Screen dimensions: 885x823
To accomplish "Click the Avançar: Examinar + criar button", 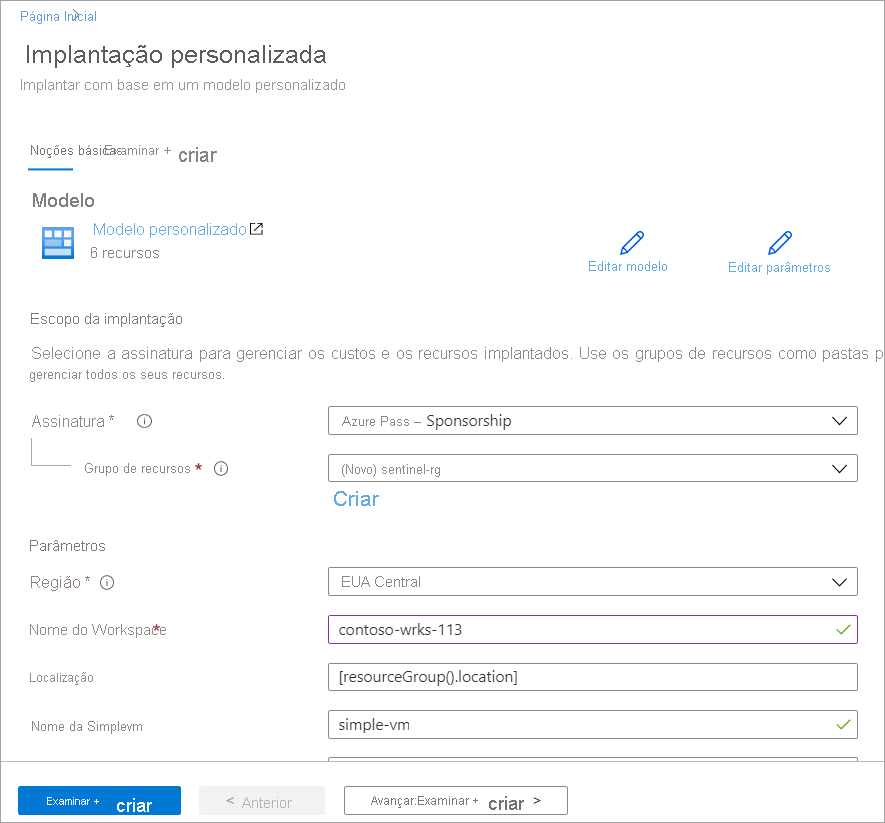I will pos(455,800).
